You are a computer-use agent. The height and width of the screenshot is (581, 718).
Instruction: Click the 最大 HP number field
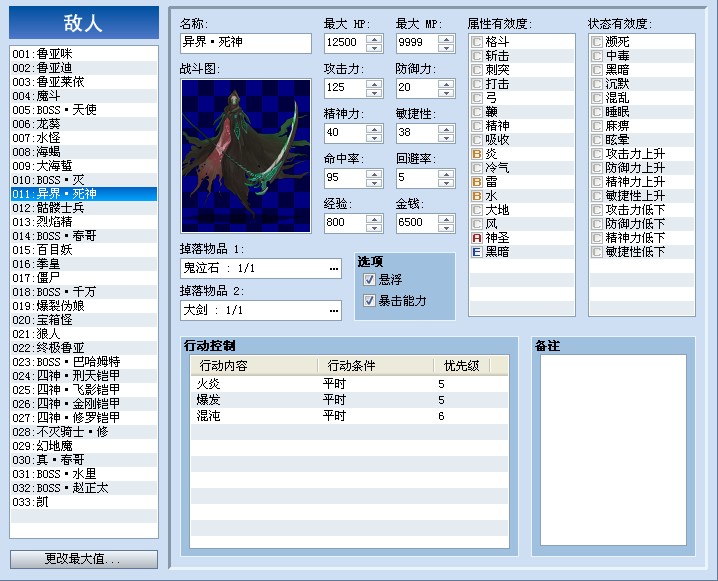[345, 43]
